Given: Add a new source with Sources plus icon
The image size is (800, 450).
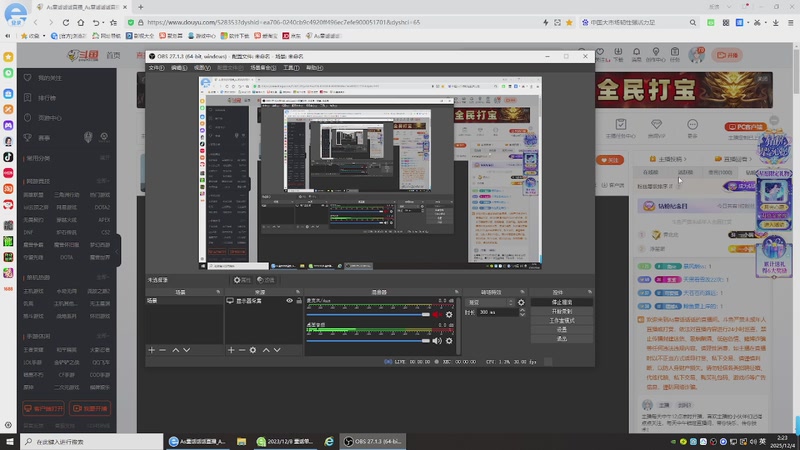Looking at the screenshot, I should click(231, 350).
